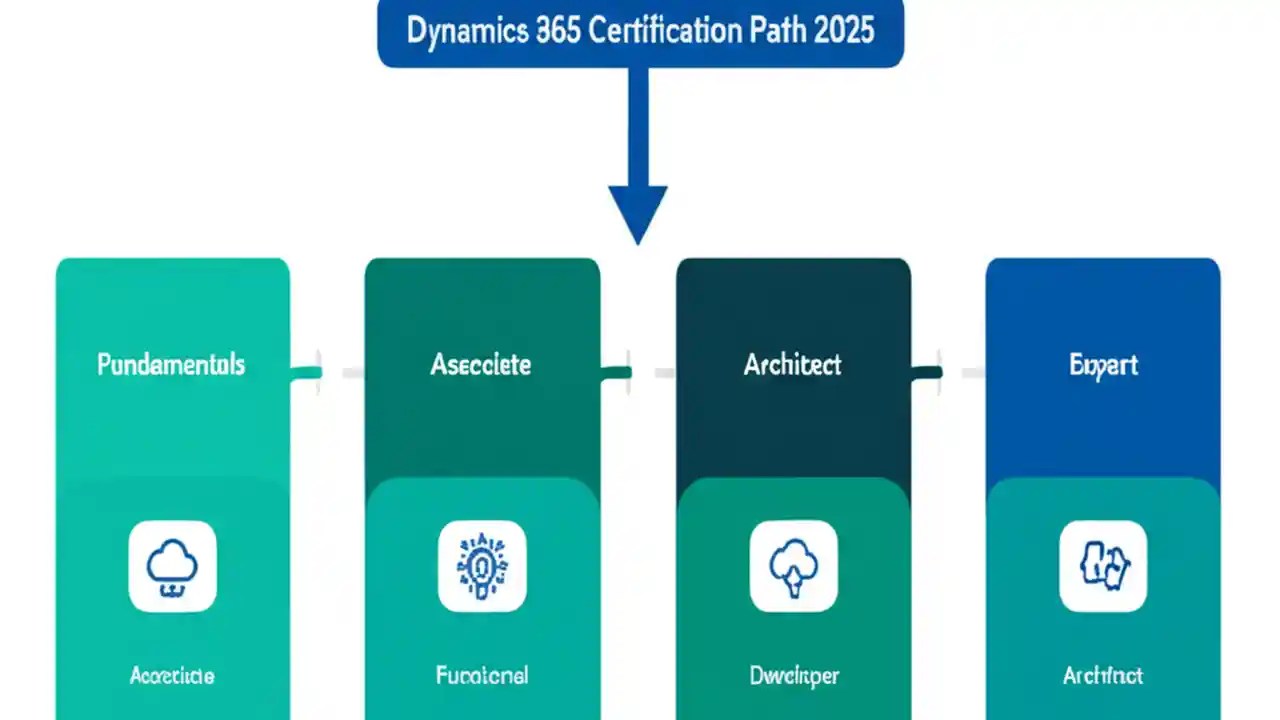Expand the Fundamentals card details
The height and width of the screenshot is (720, 1280).
pyautogui.click(x=172, y=365)
